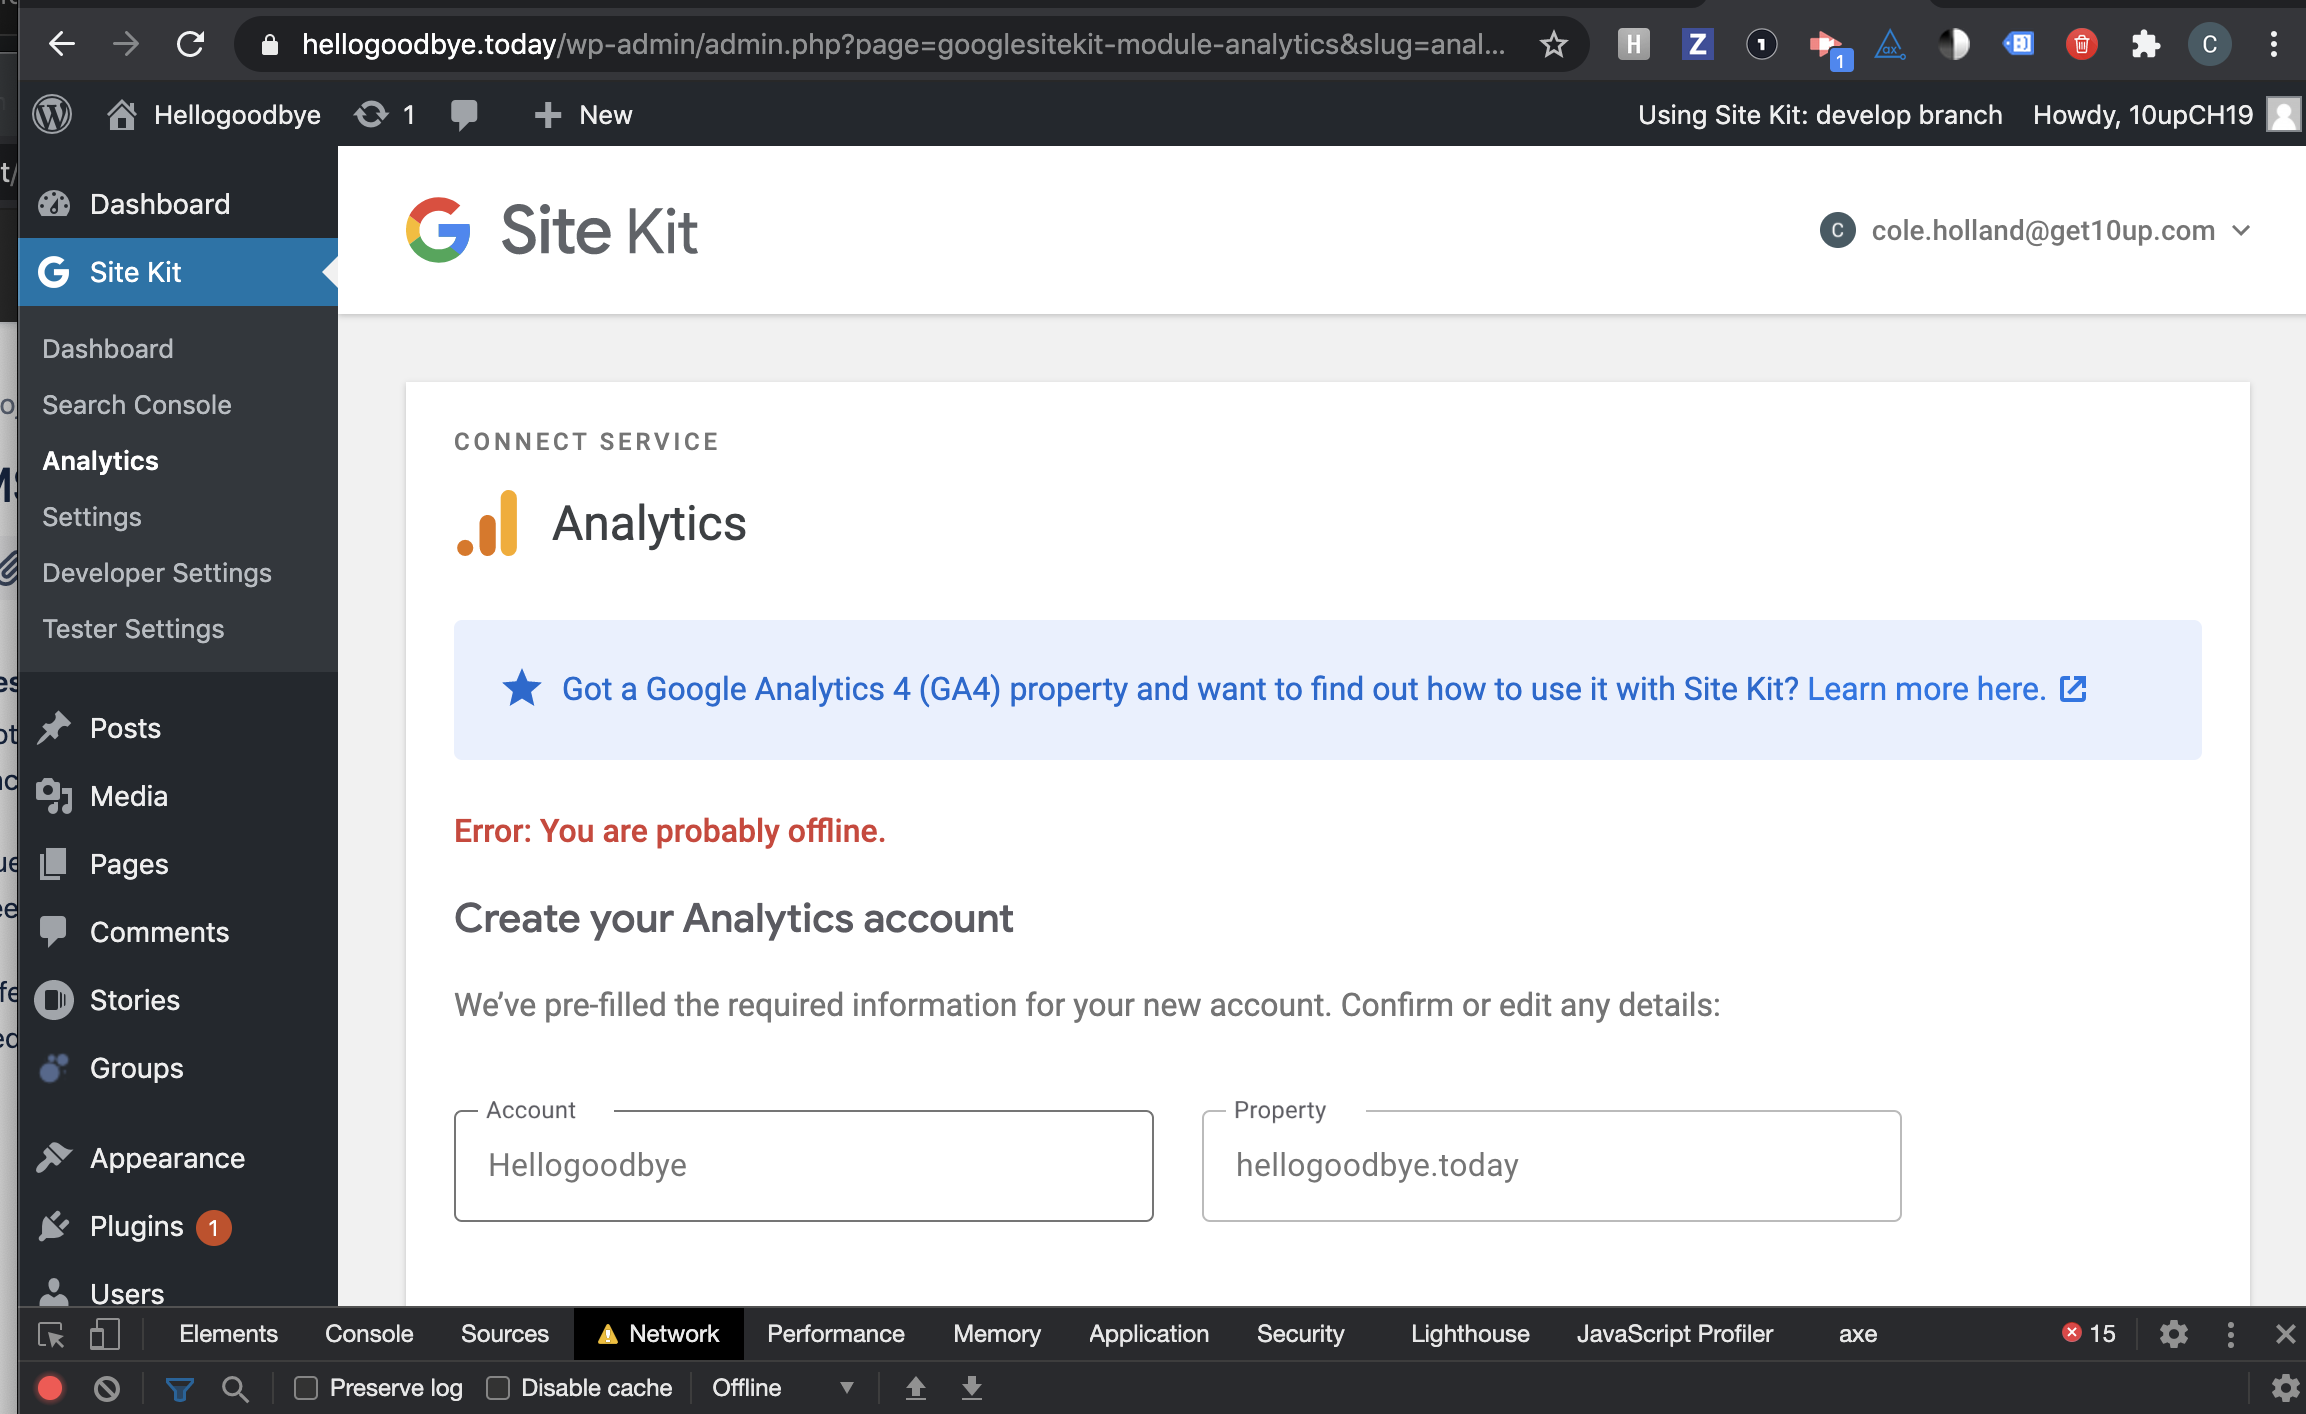The width and height of the screenshot is (2306, 1414).
Task: Click the import HAR upload arrow
Action: 915,1388
